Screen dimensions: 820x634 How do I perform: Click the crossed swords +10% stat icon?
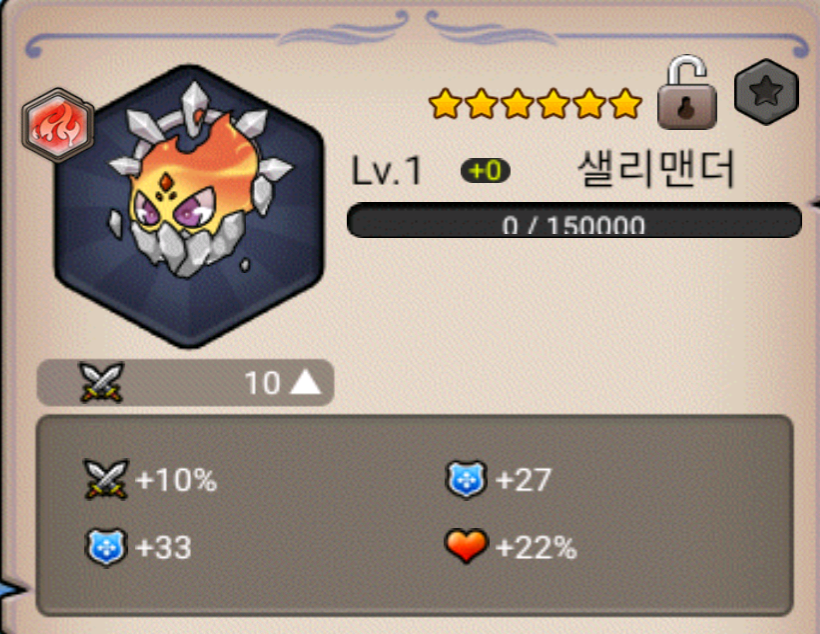click(106, 479)
